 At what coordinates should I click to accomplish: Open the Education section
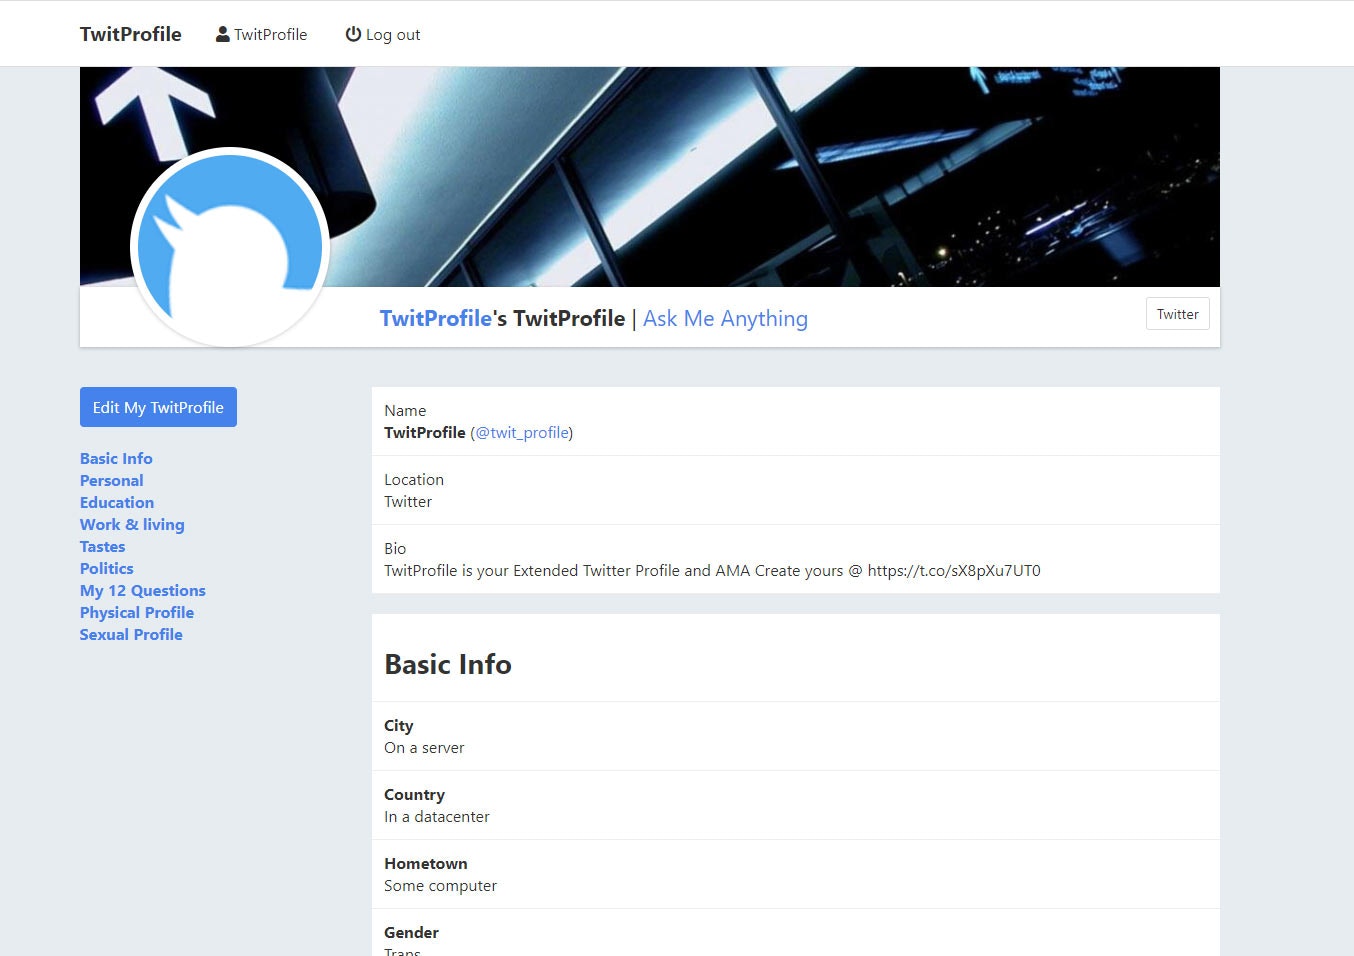(116, 502)
